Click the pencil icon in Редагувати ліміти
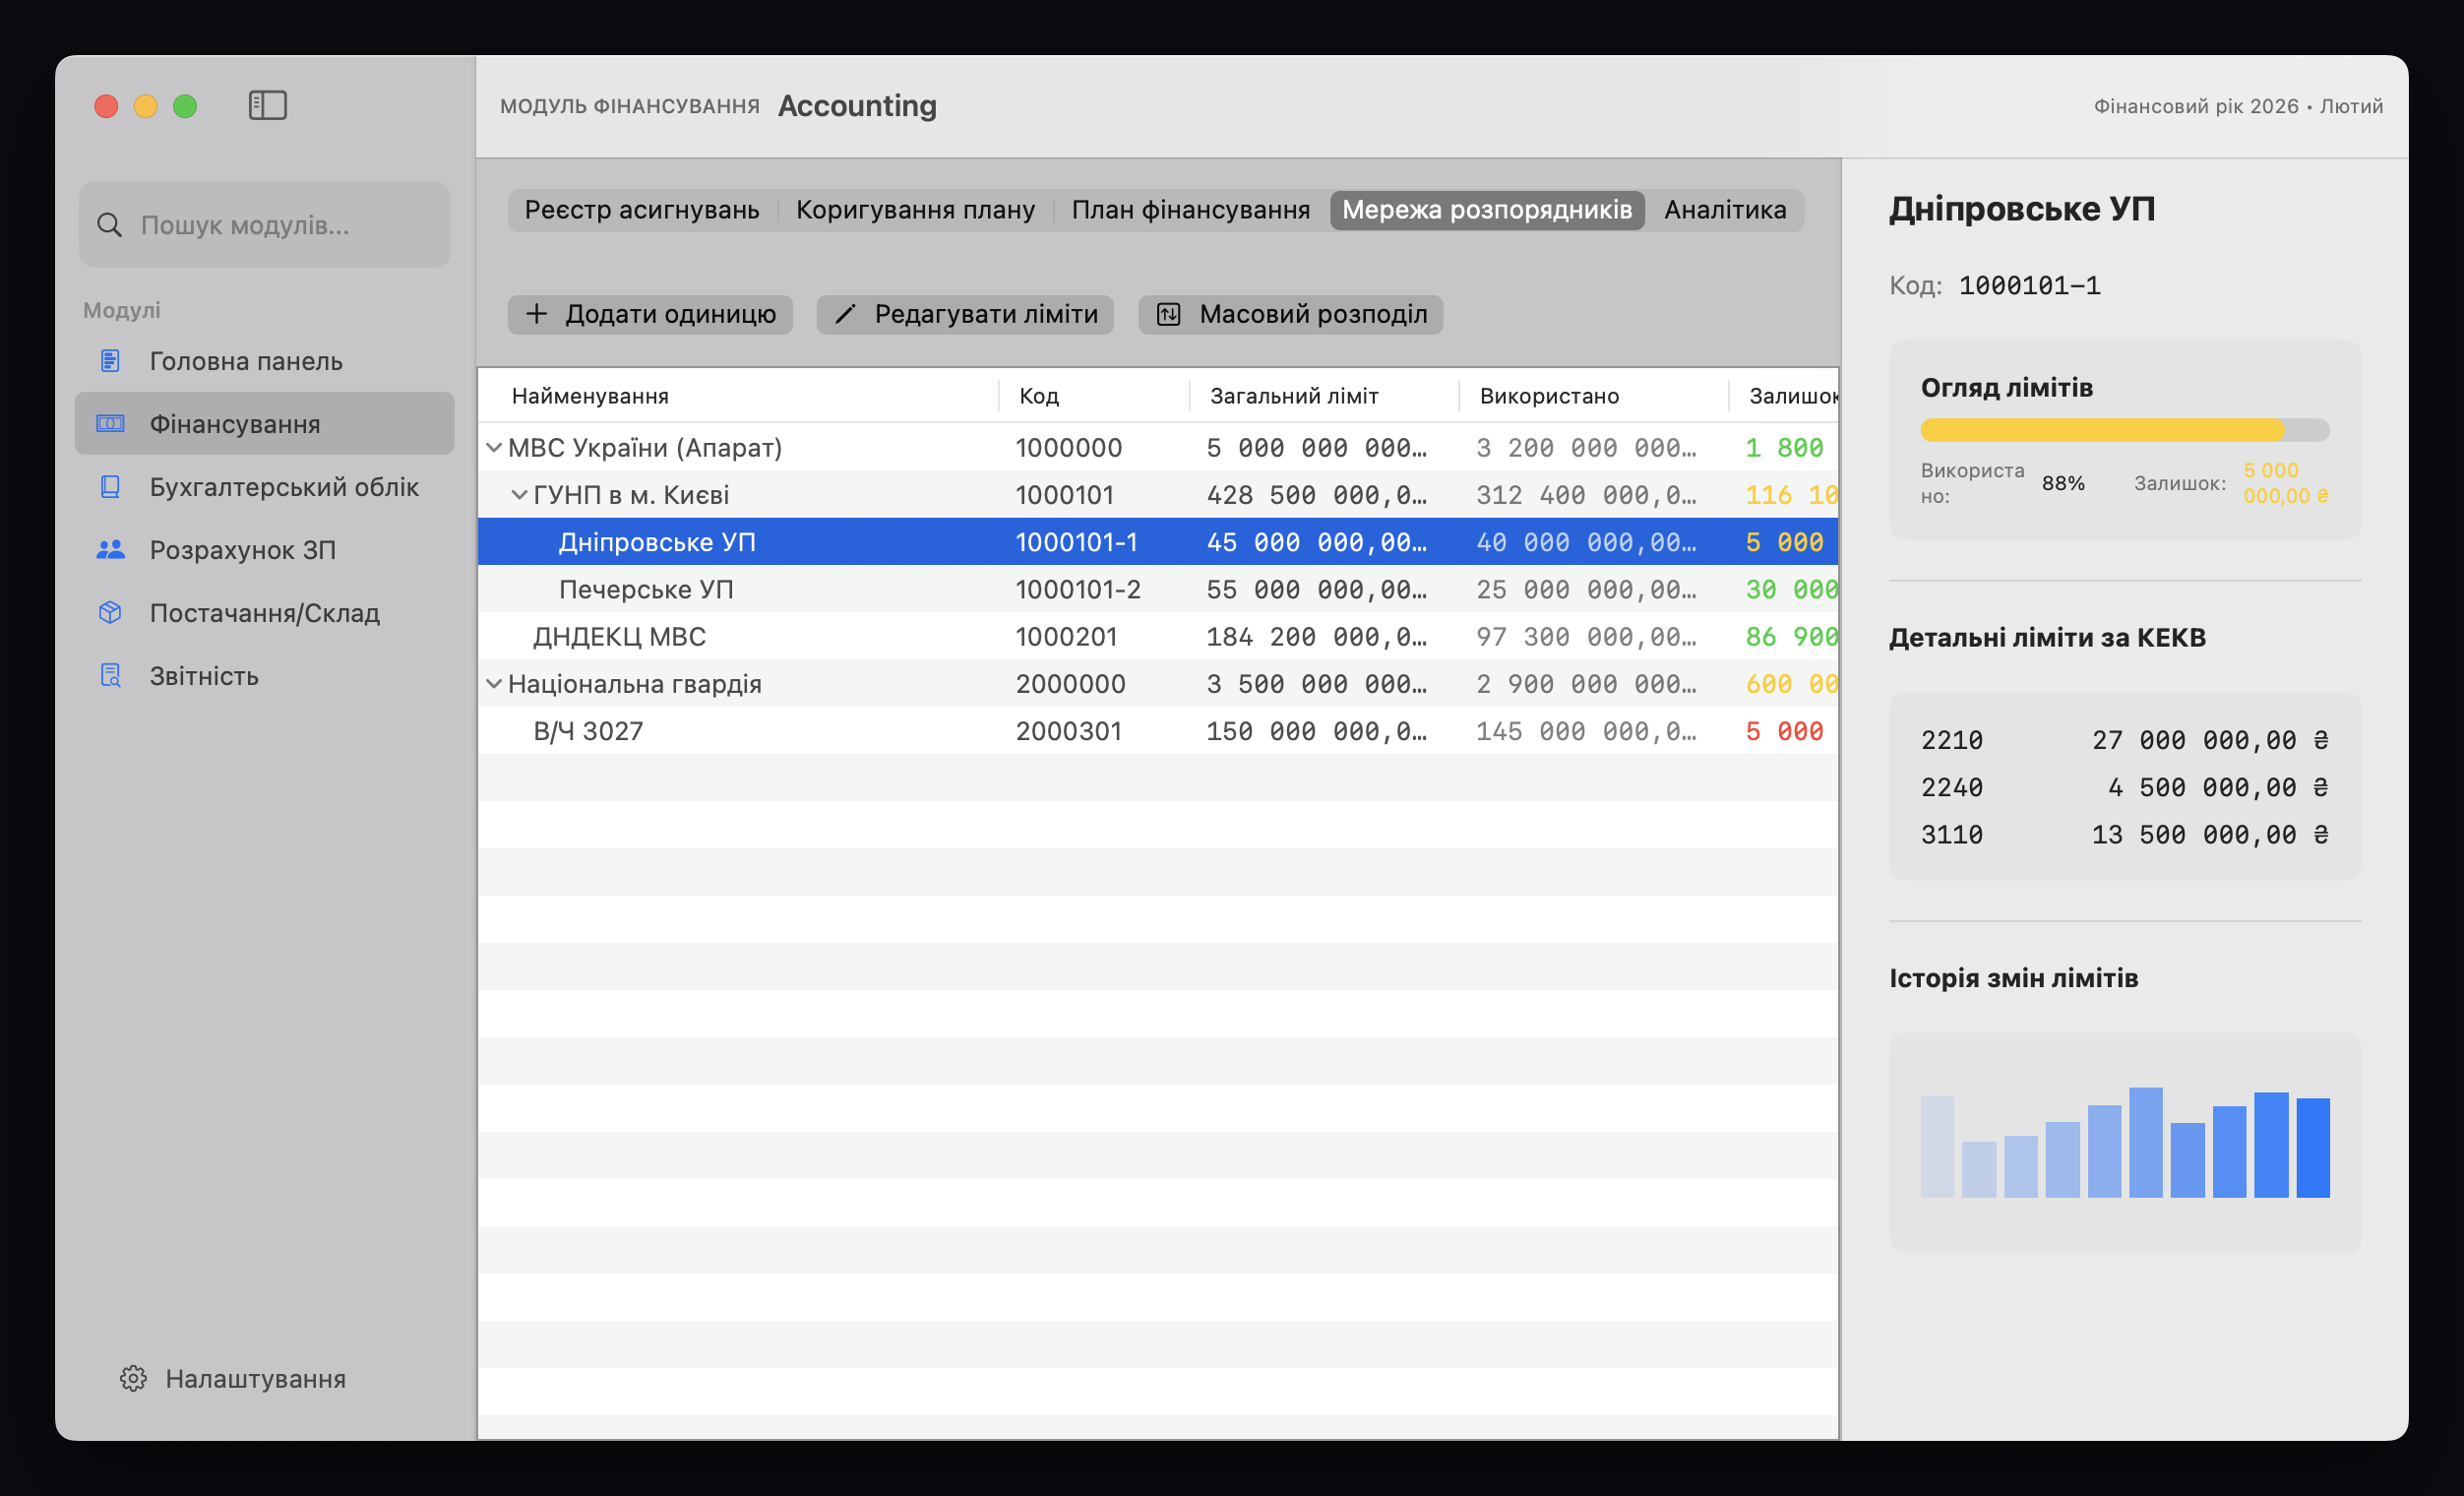 point(846,314)
